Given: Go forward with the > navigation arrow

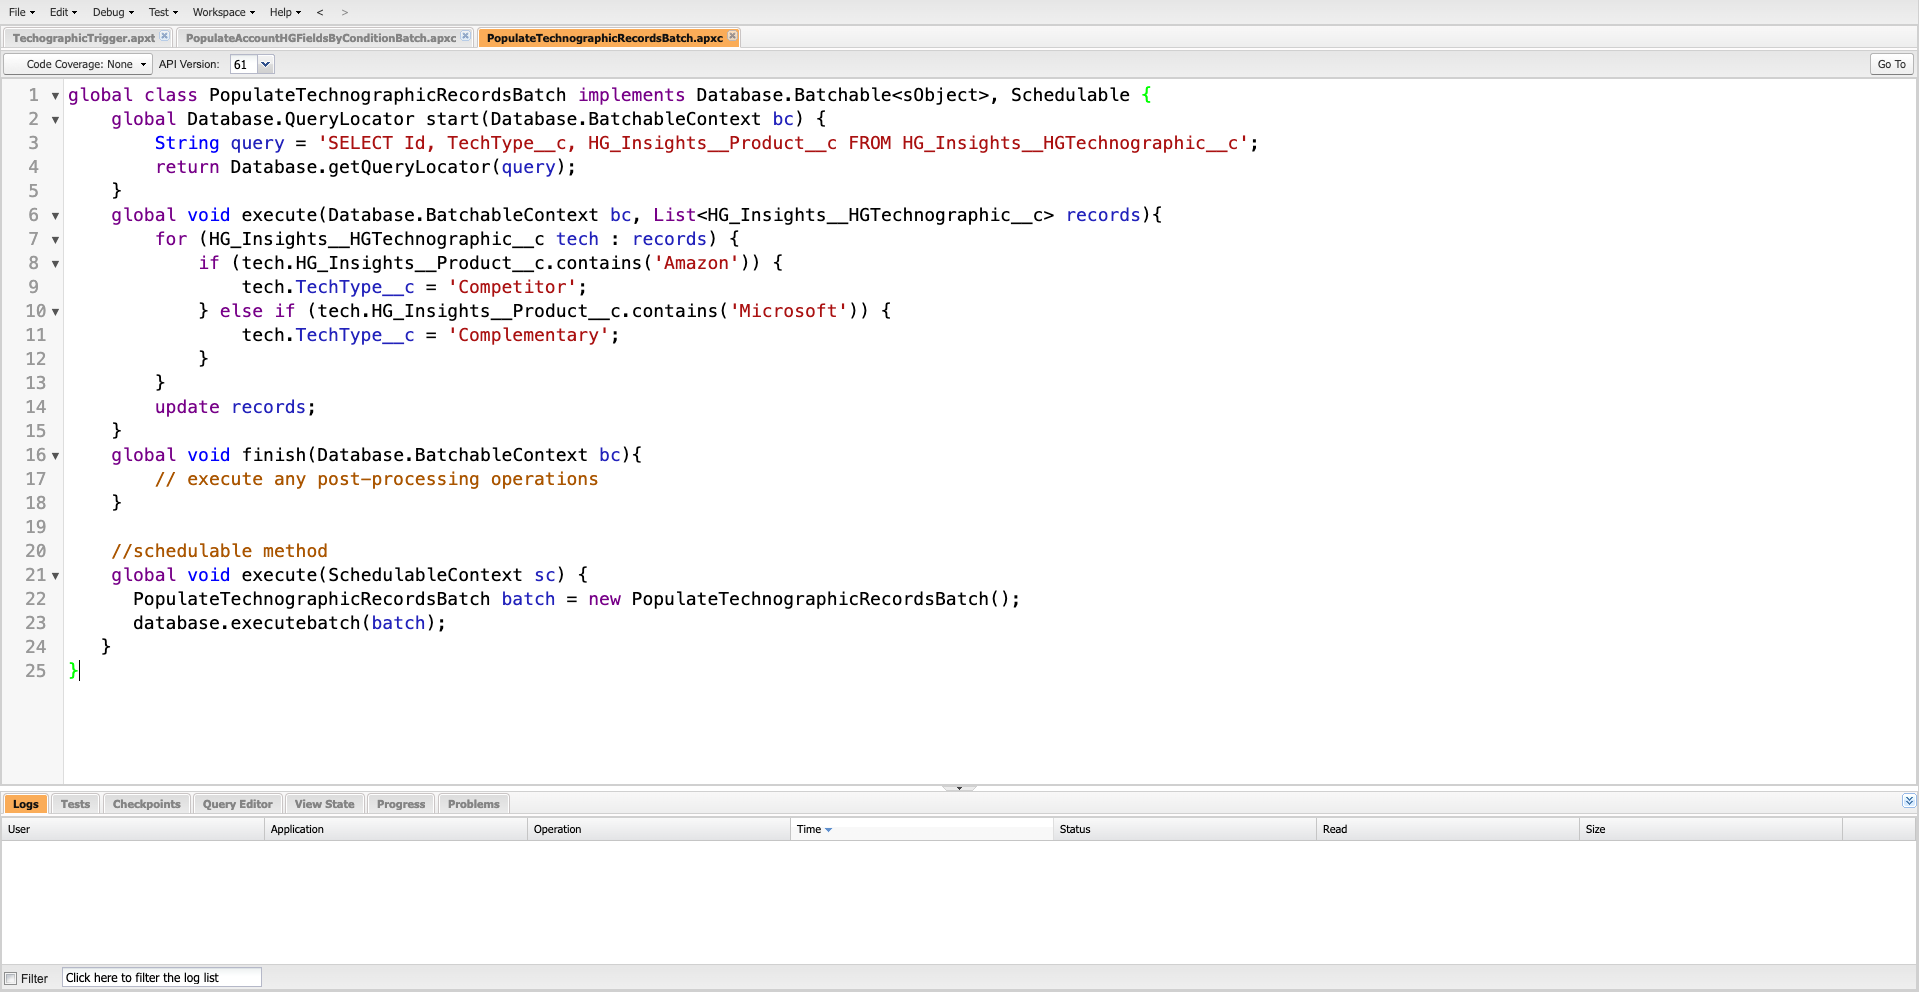Looking at the screenshot, I should pyautogui.click(x=345, y=12).
